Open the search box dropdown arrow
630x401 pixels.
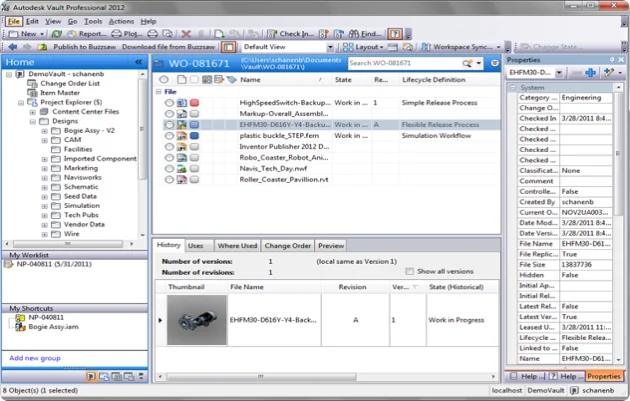click(479, 63)
